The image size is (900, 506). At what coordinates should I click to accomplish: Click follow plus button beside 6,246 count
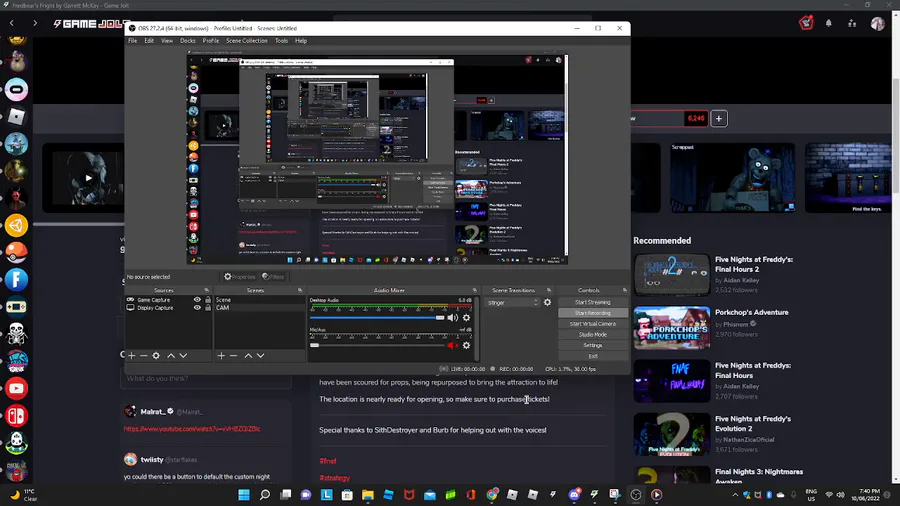point(719,119)
